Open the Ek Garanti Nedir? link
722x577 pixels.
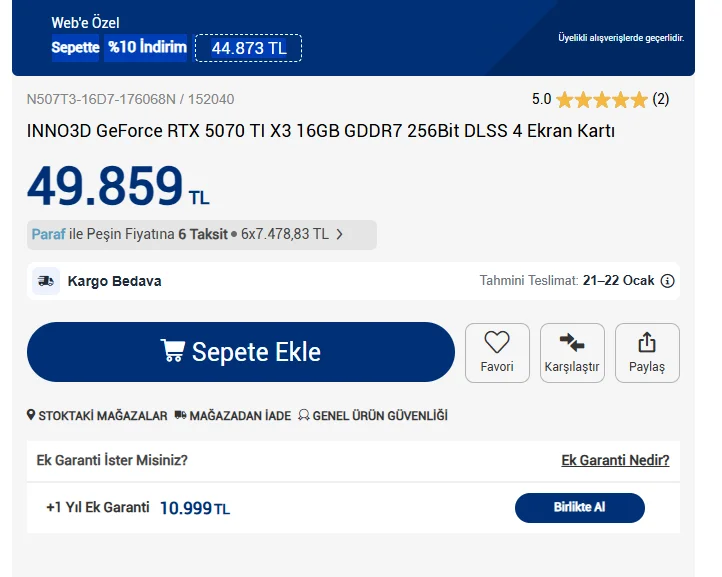[x=615, y=460]
